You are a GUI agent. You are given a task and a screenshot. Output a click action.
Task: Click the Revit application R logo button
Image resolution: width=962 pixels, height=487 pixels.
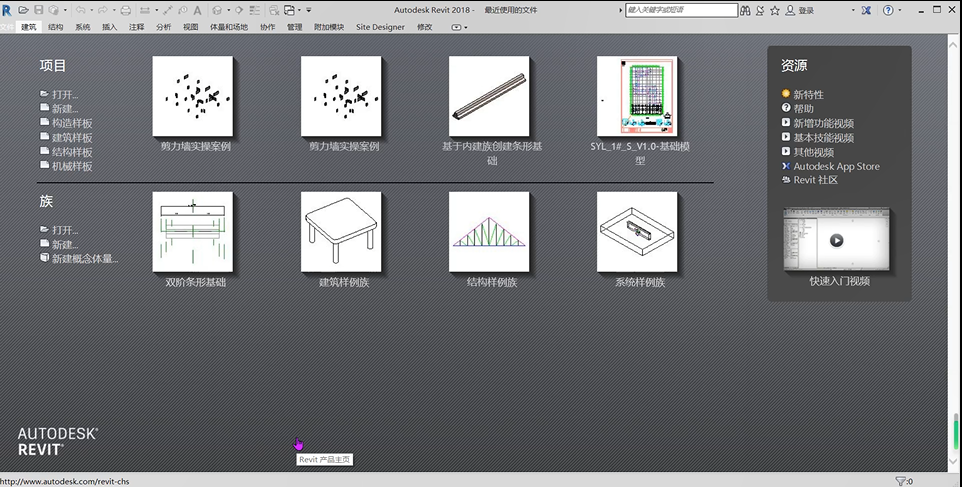point(7,10)
